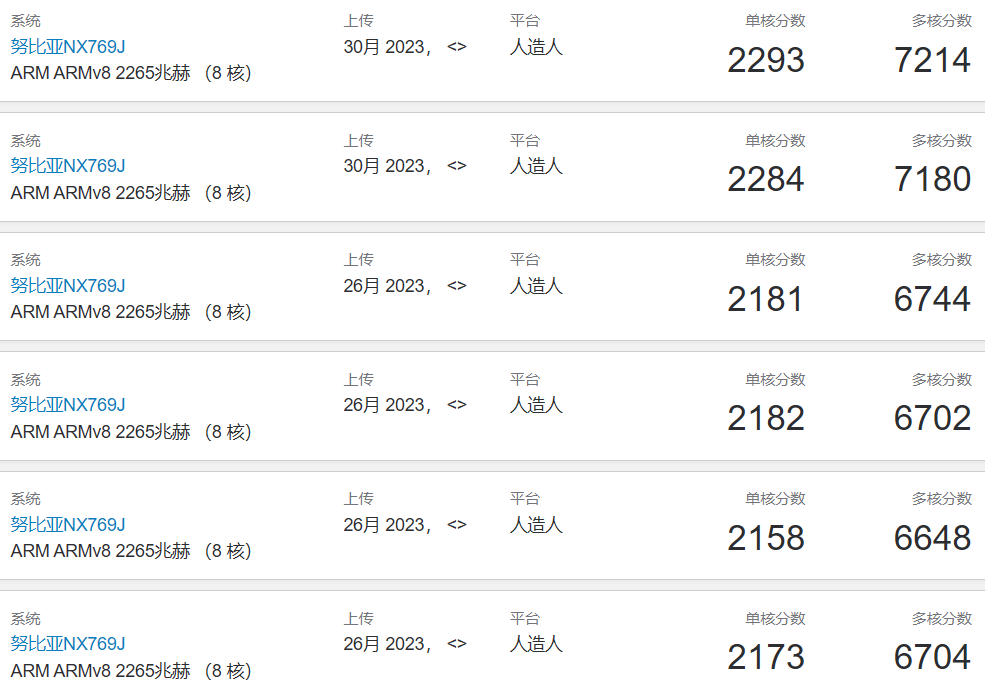The width and height of the screenshot is (985, 686).
Task: Click the 人造人 platform text in the 7214 row
Action: click(536, 47)
